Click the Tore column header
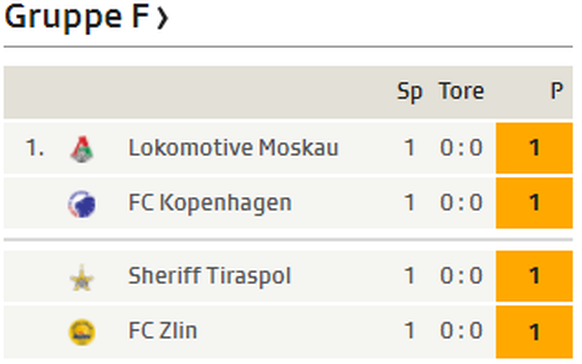The height and width of the screenshot is (364, 582). [462, 91]
